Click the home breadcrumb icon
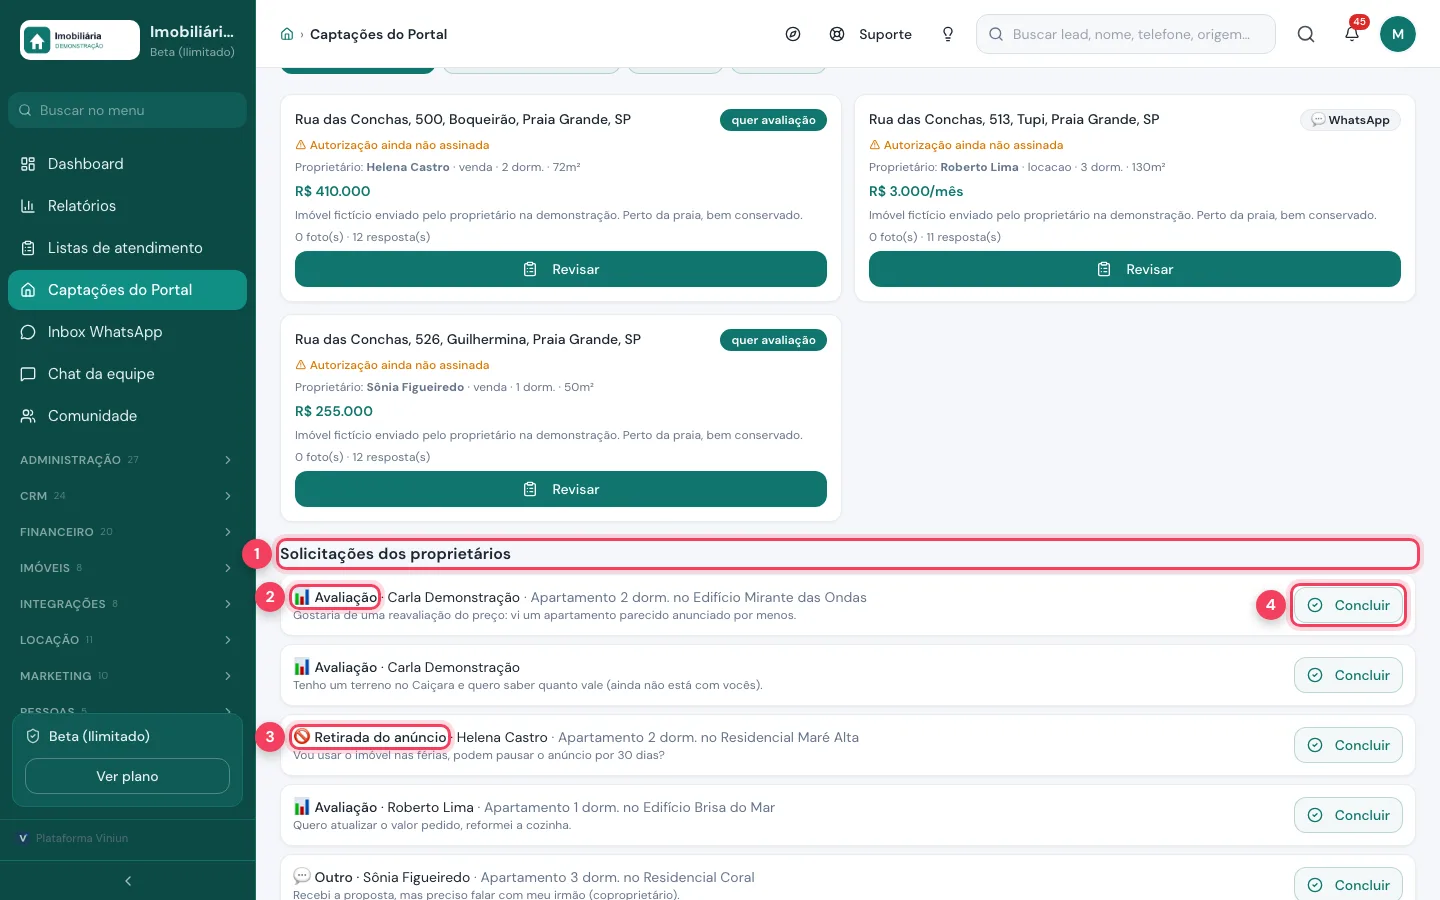The width and height of the screenshot is (1440, 900). 287,34
